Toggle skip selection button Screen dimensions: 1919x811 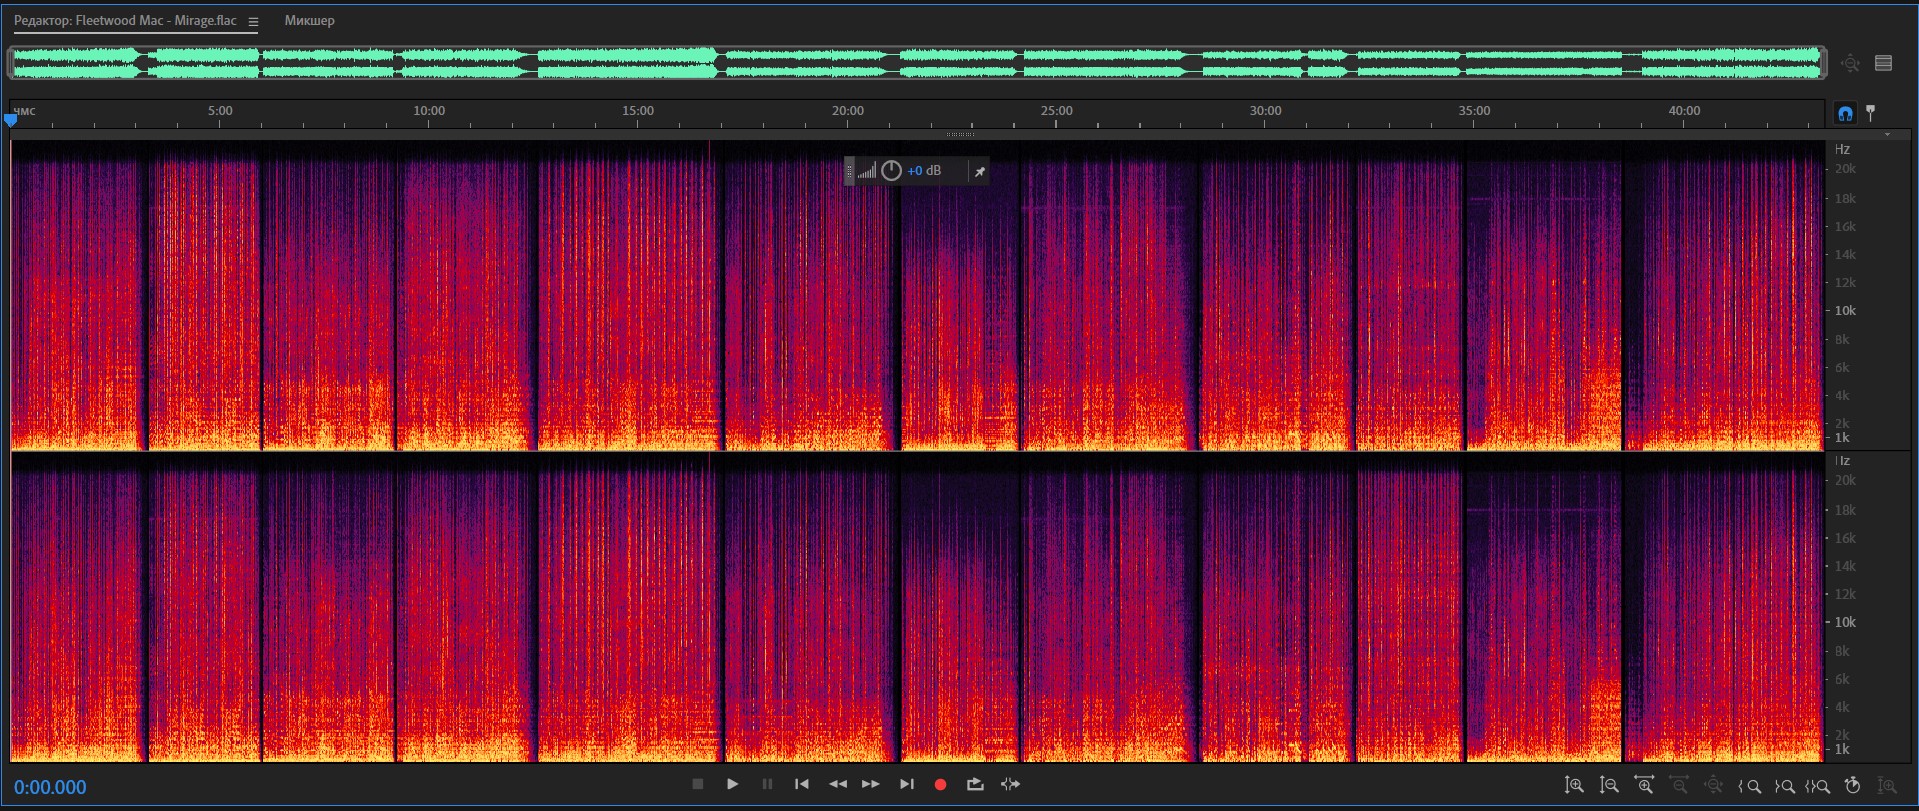coord(1010,785)
